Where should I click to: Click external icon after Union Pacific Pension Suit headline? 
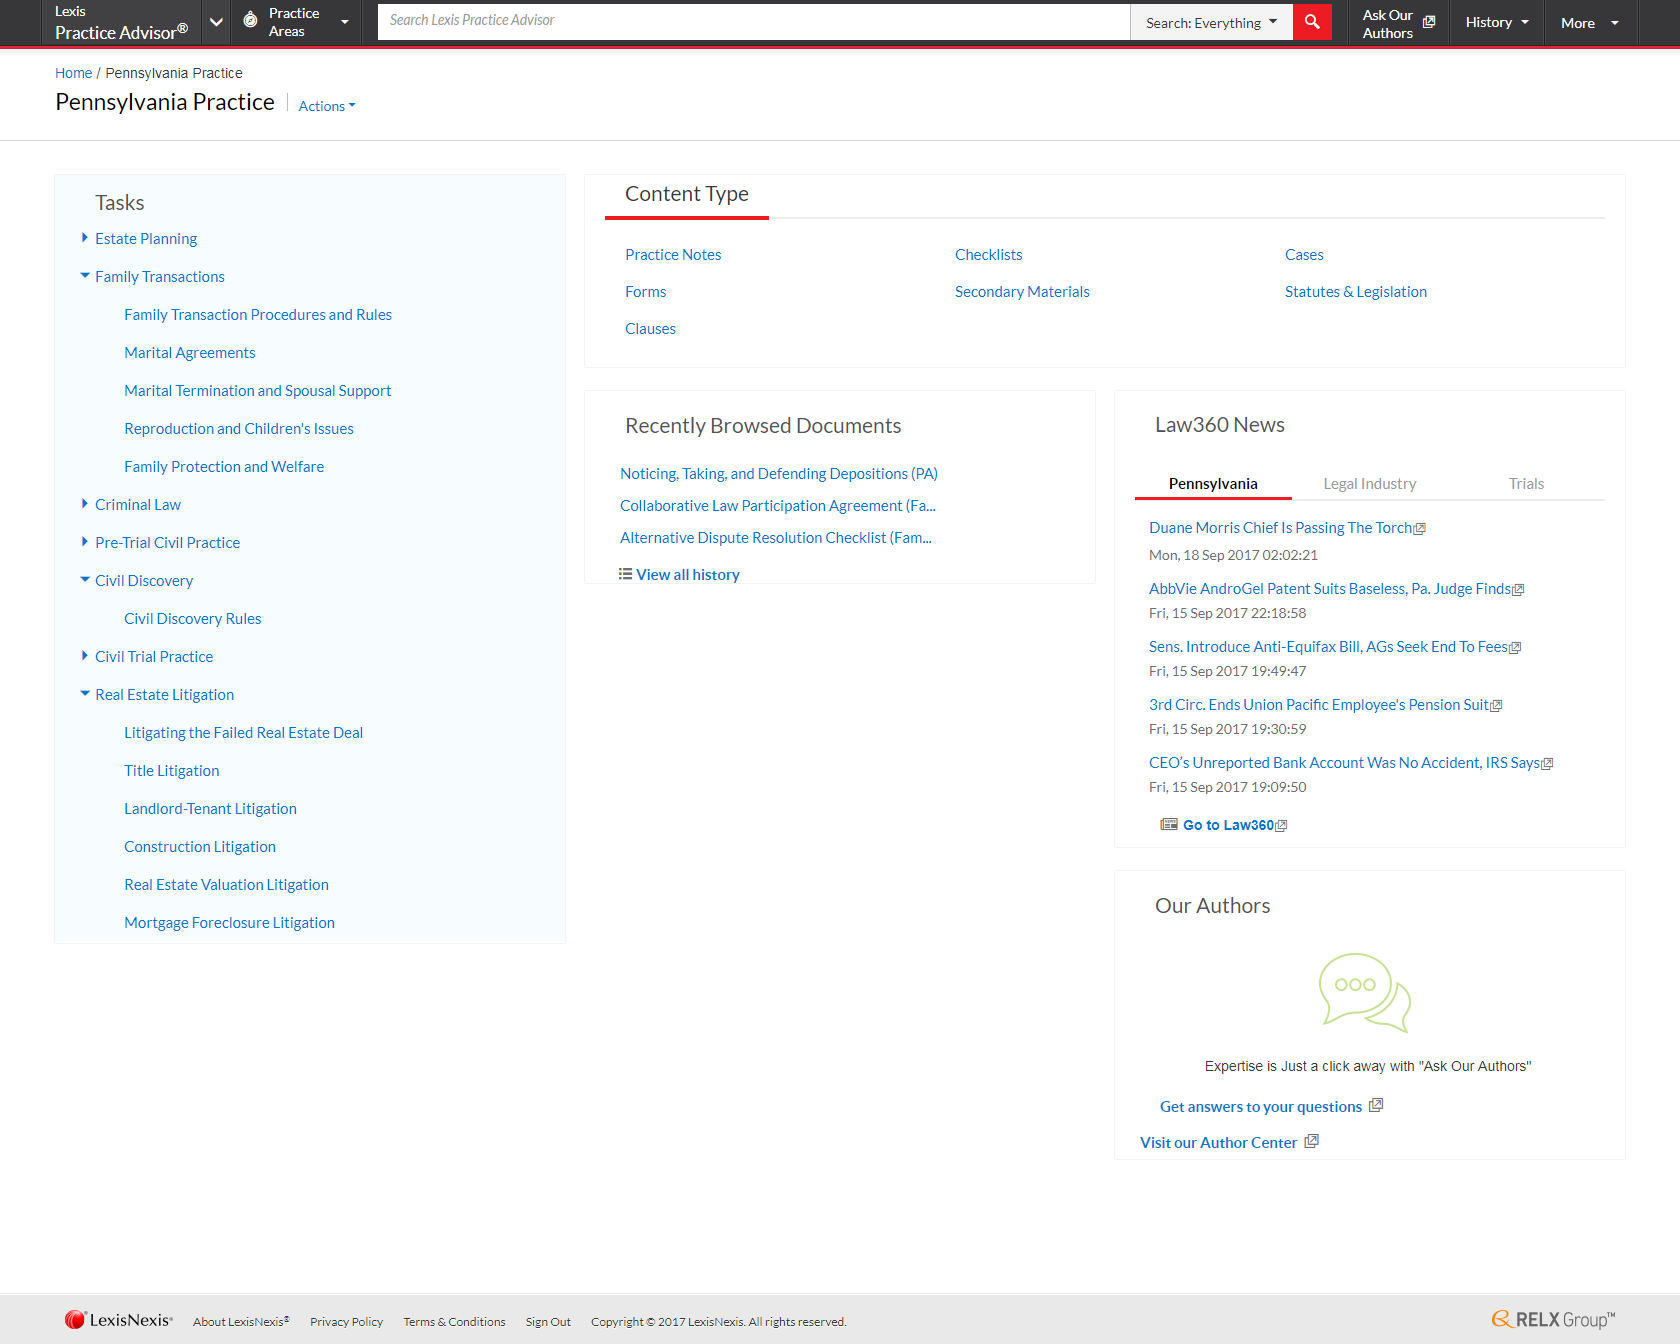(x=1496, y=706)
